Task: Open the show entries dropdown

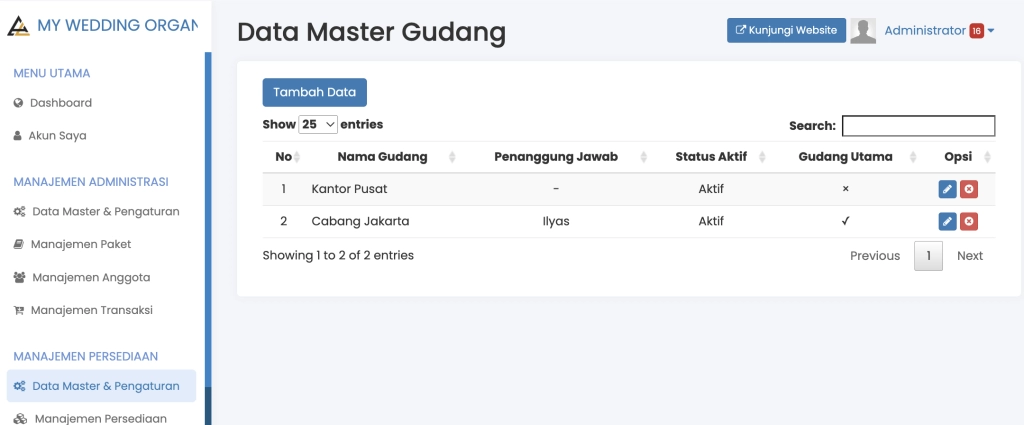Action: point(318,125)
